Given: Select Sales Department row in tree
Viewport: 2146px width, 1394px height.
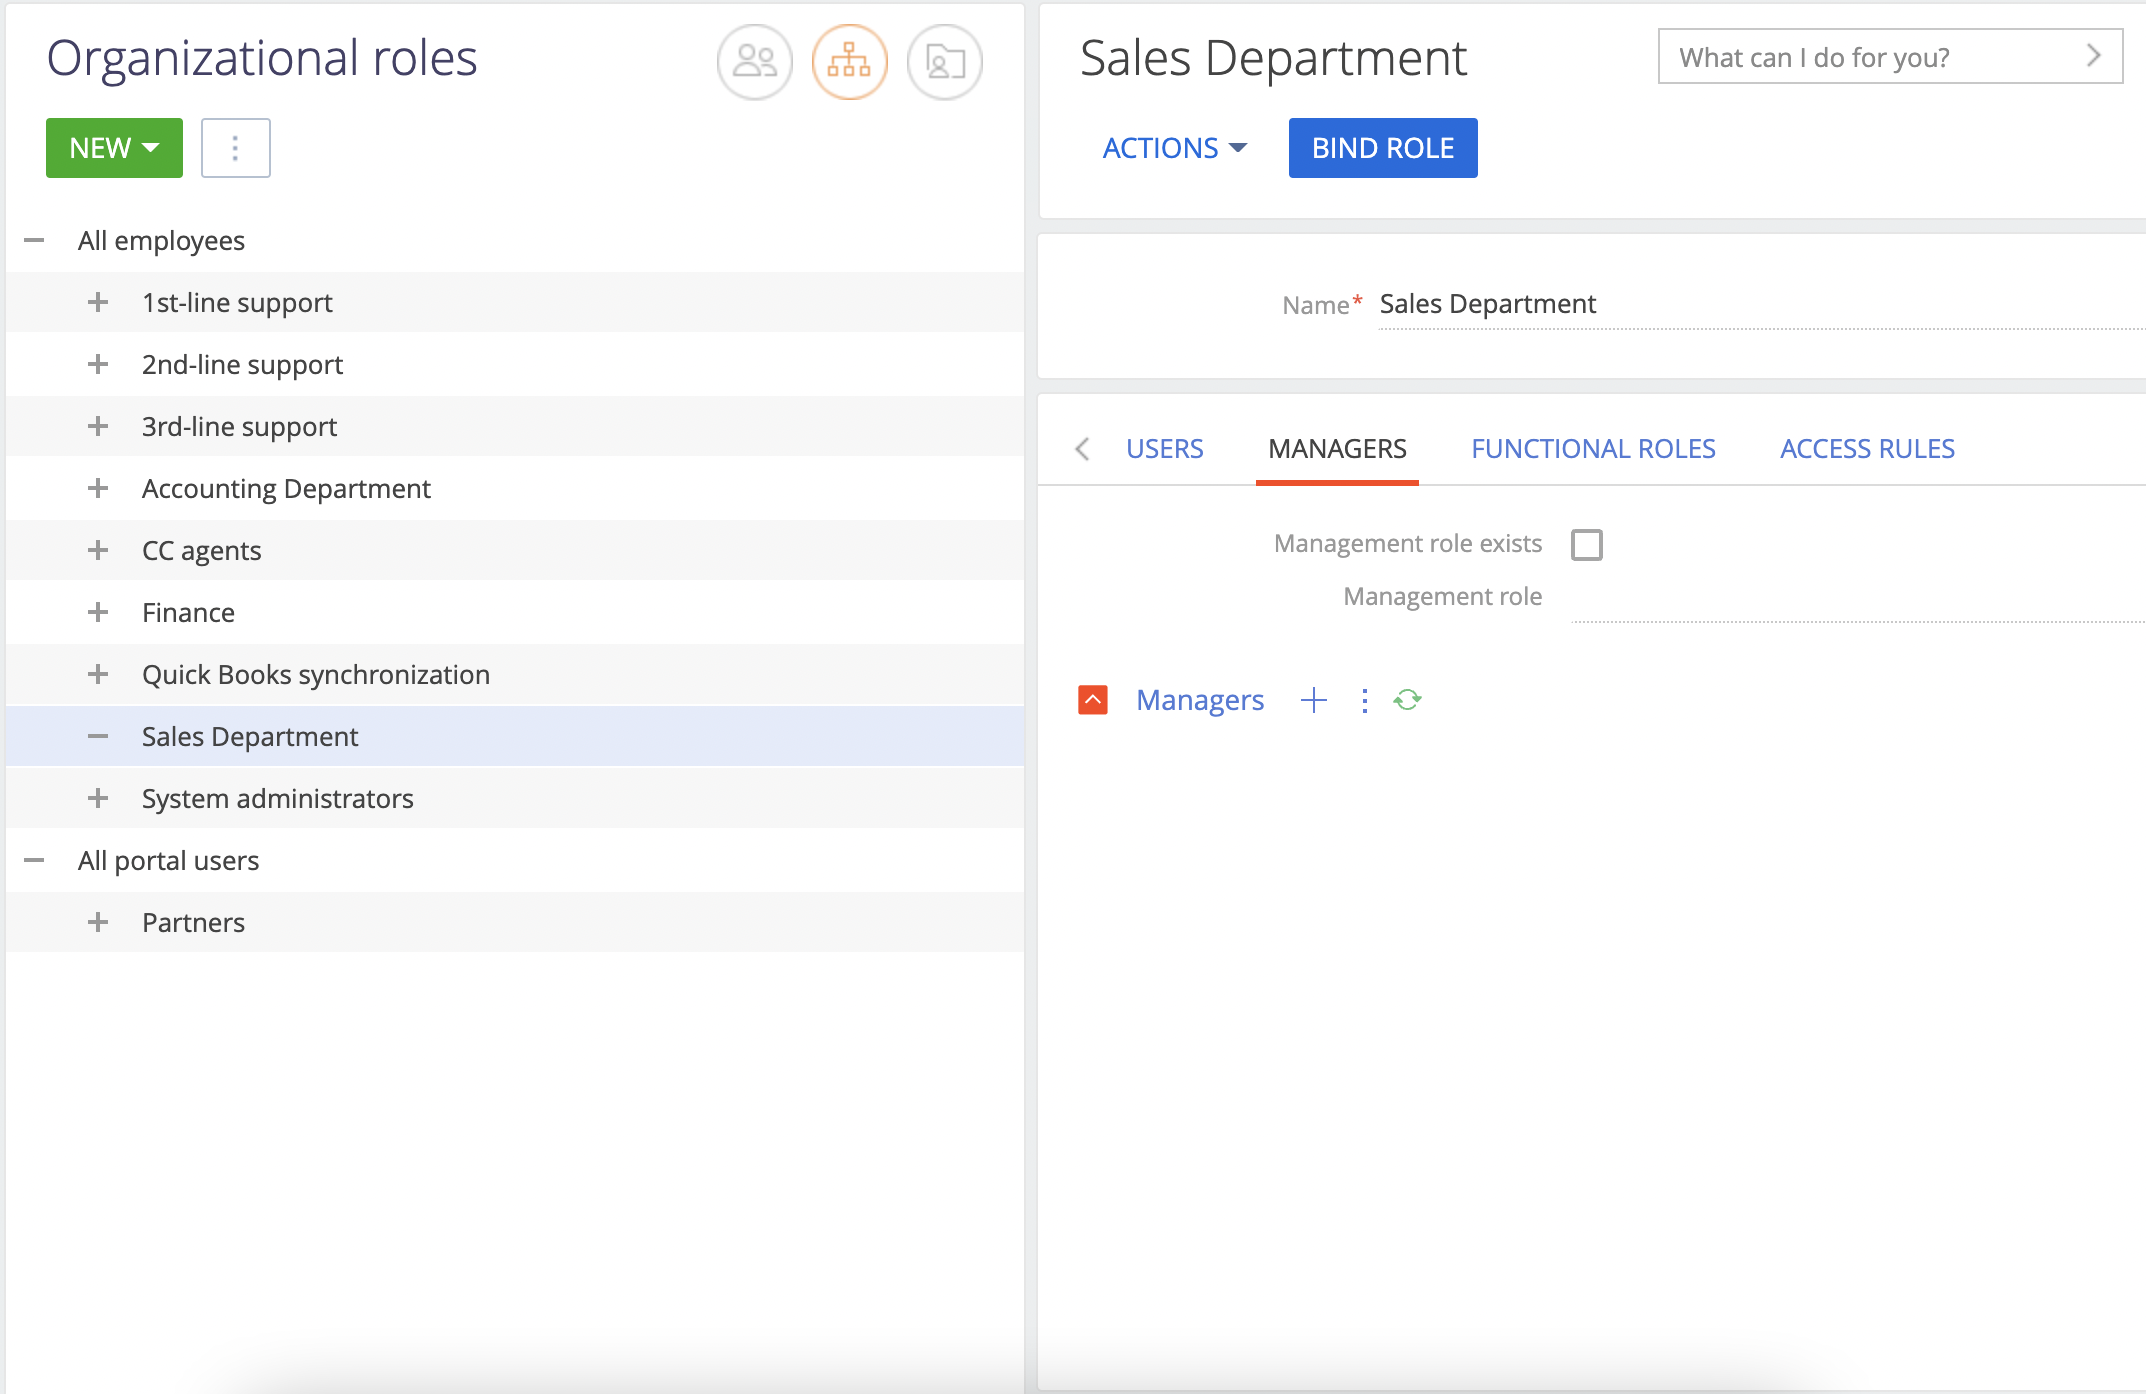Looking at the screenshot, I should tap(515, 737).
